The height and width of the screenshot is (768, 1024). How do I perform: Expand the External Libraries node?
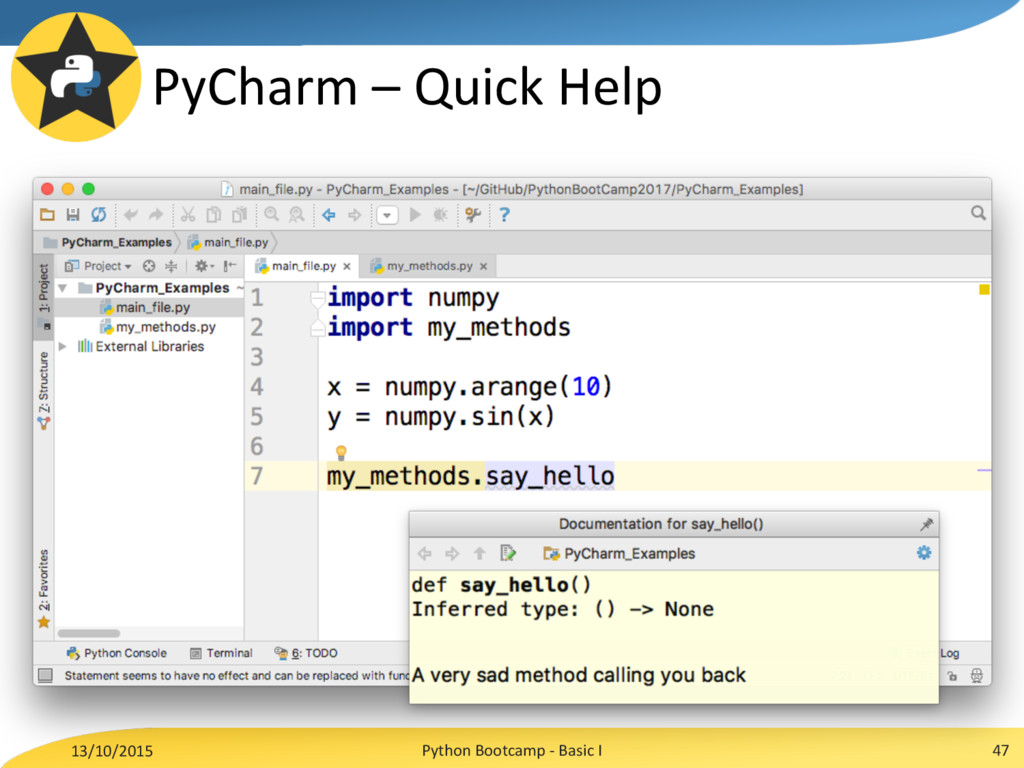(63, 346)
